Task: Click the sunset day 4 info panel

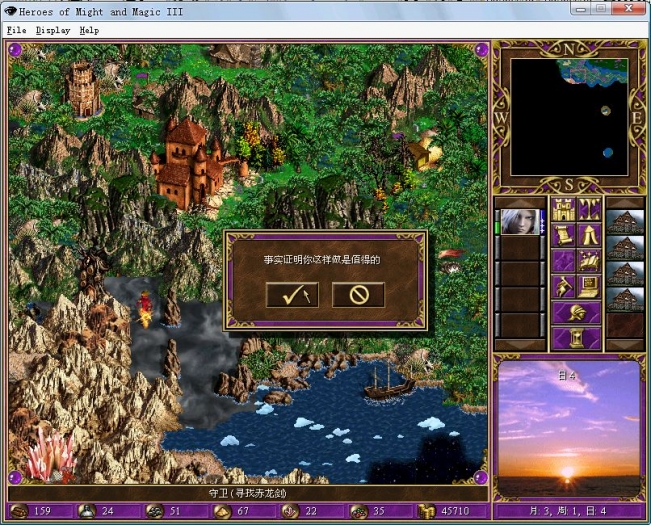Action: [x=569, y=428]
